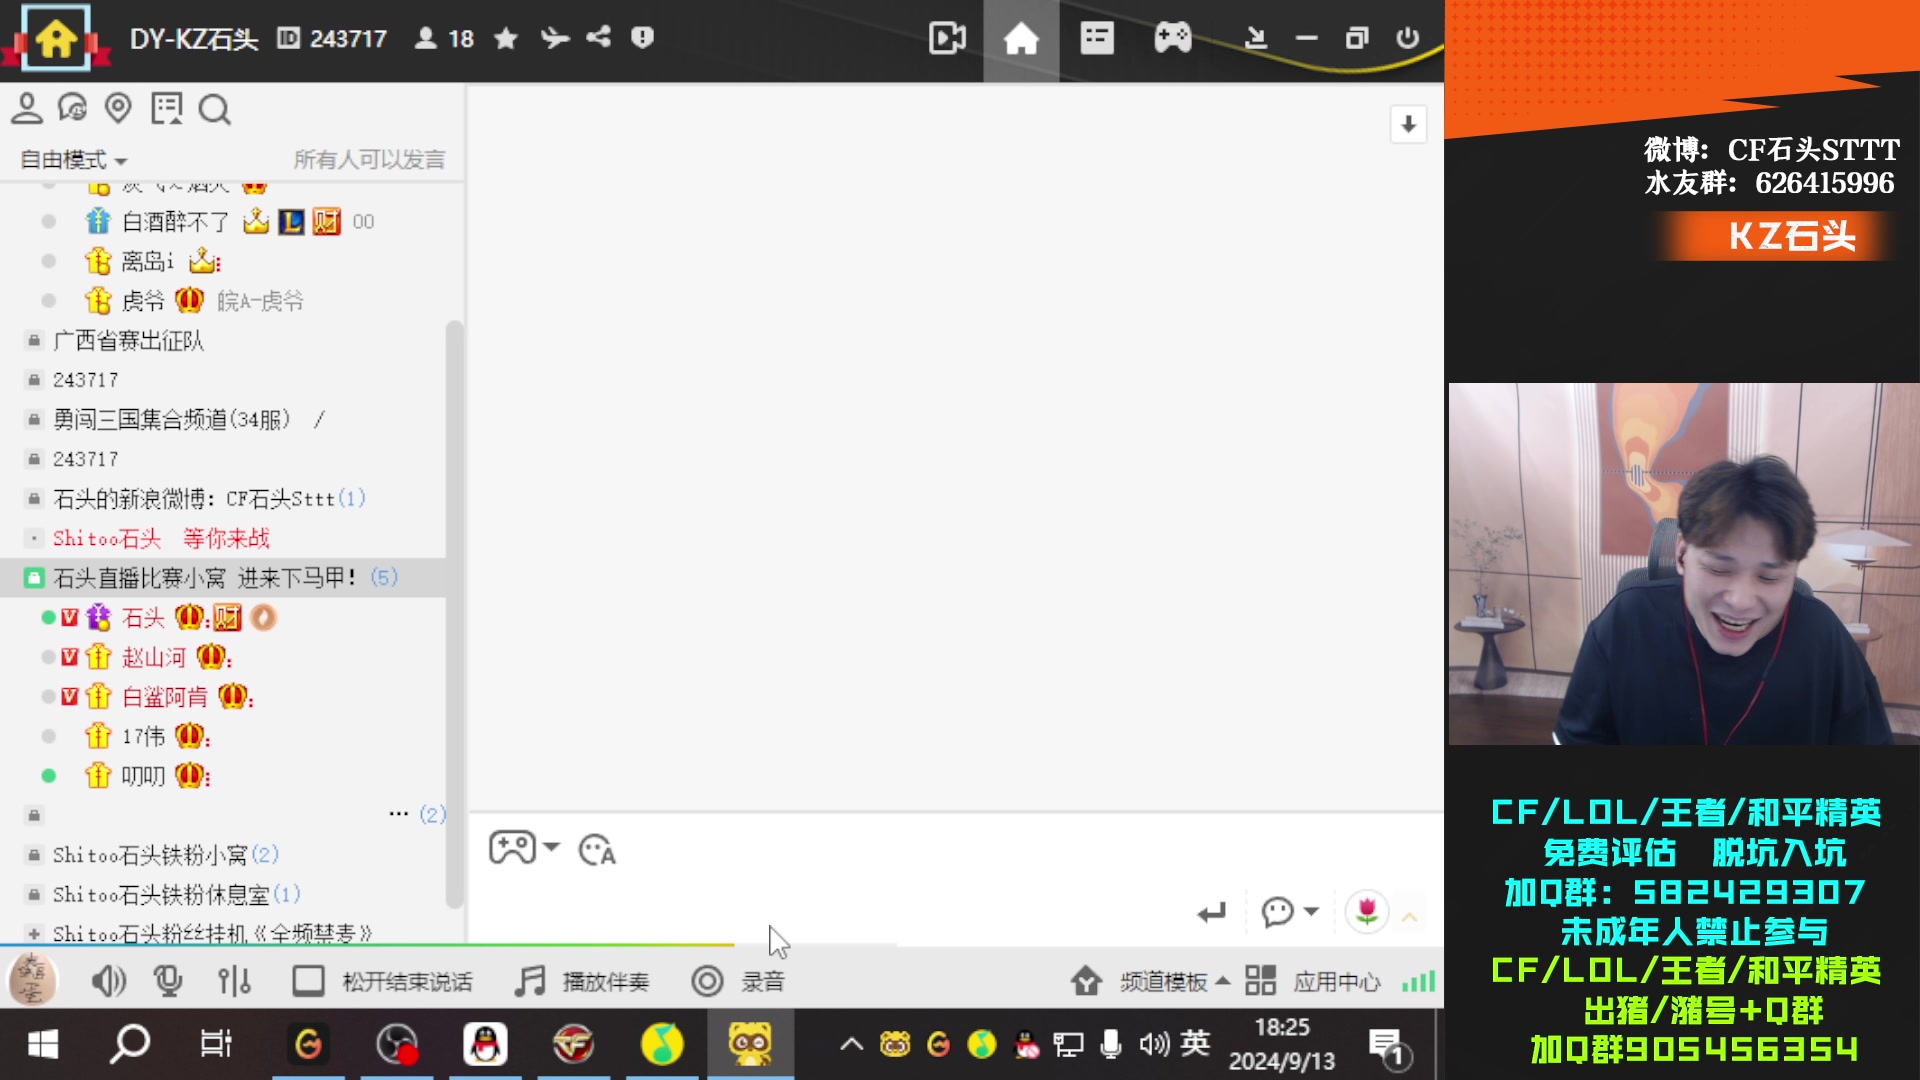The image size is (1920, 1080).
Task: Click the 18:25 date and time clock
Action: point(1282,1045)
